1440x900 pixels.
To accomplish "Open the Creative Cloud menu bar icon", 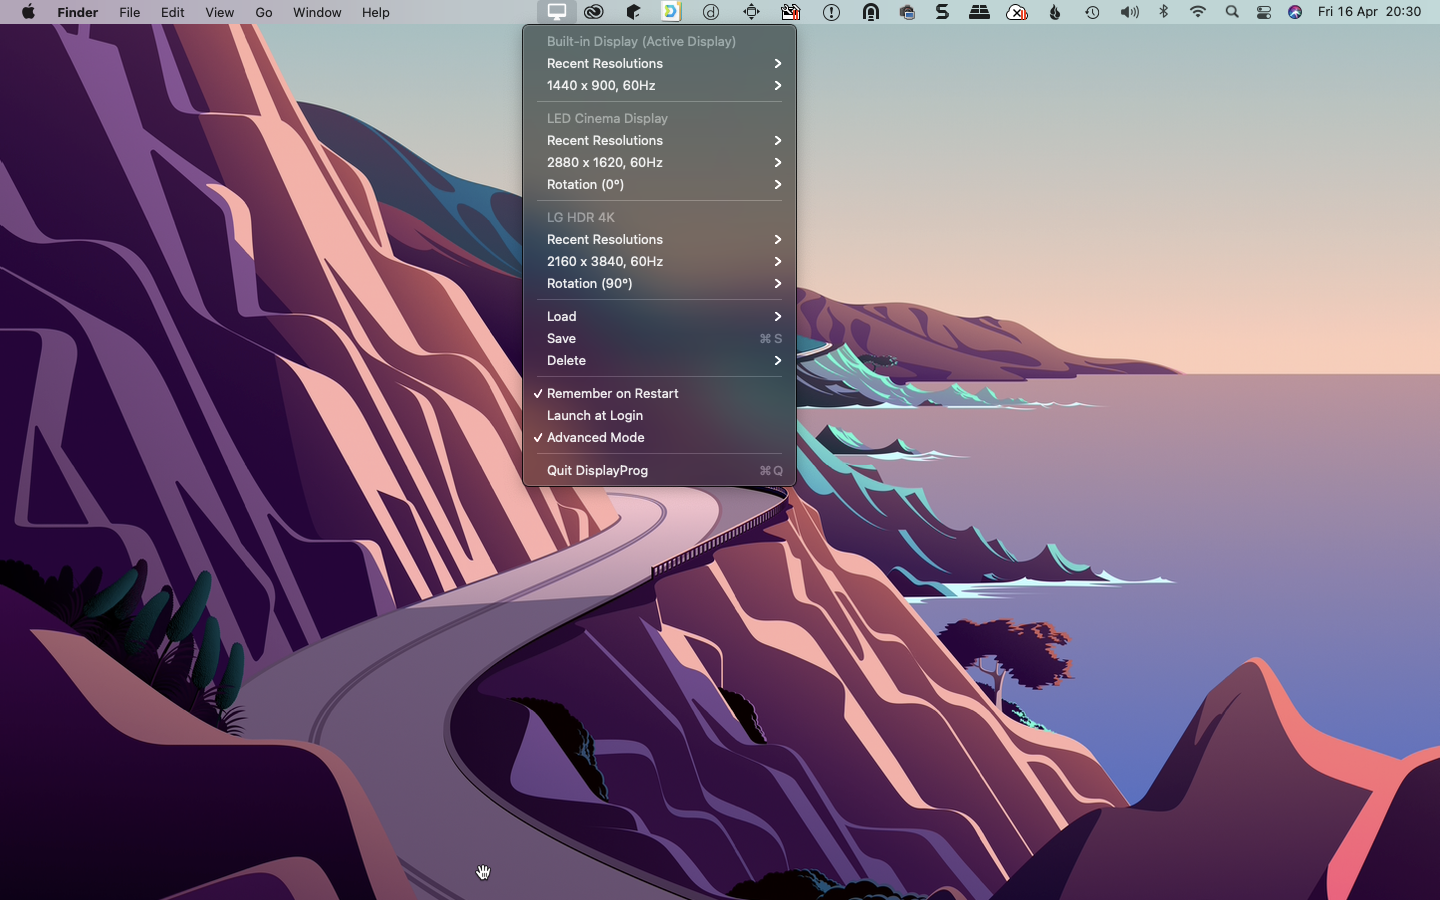I will tap(594, 12).
